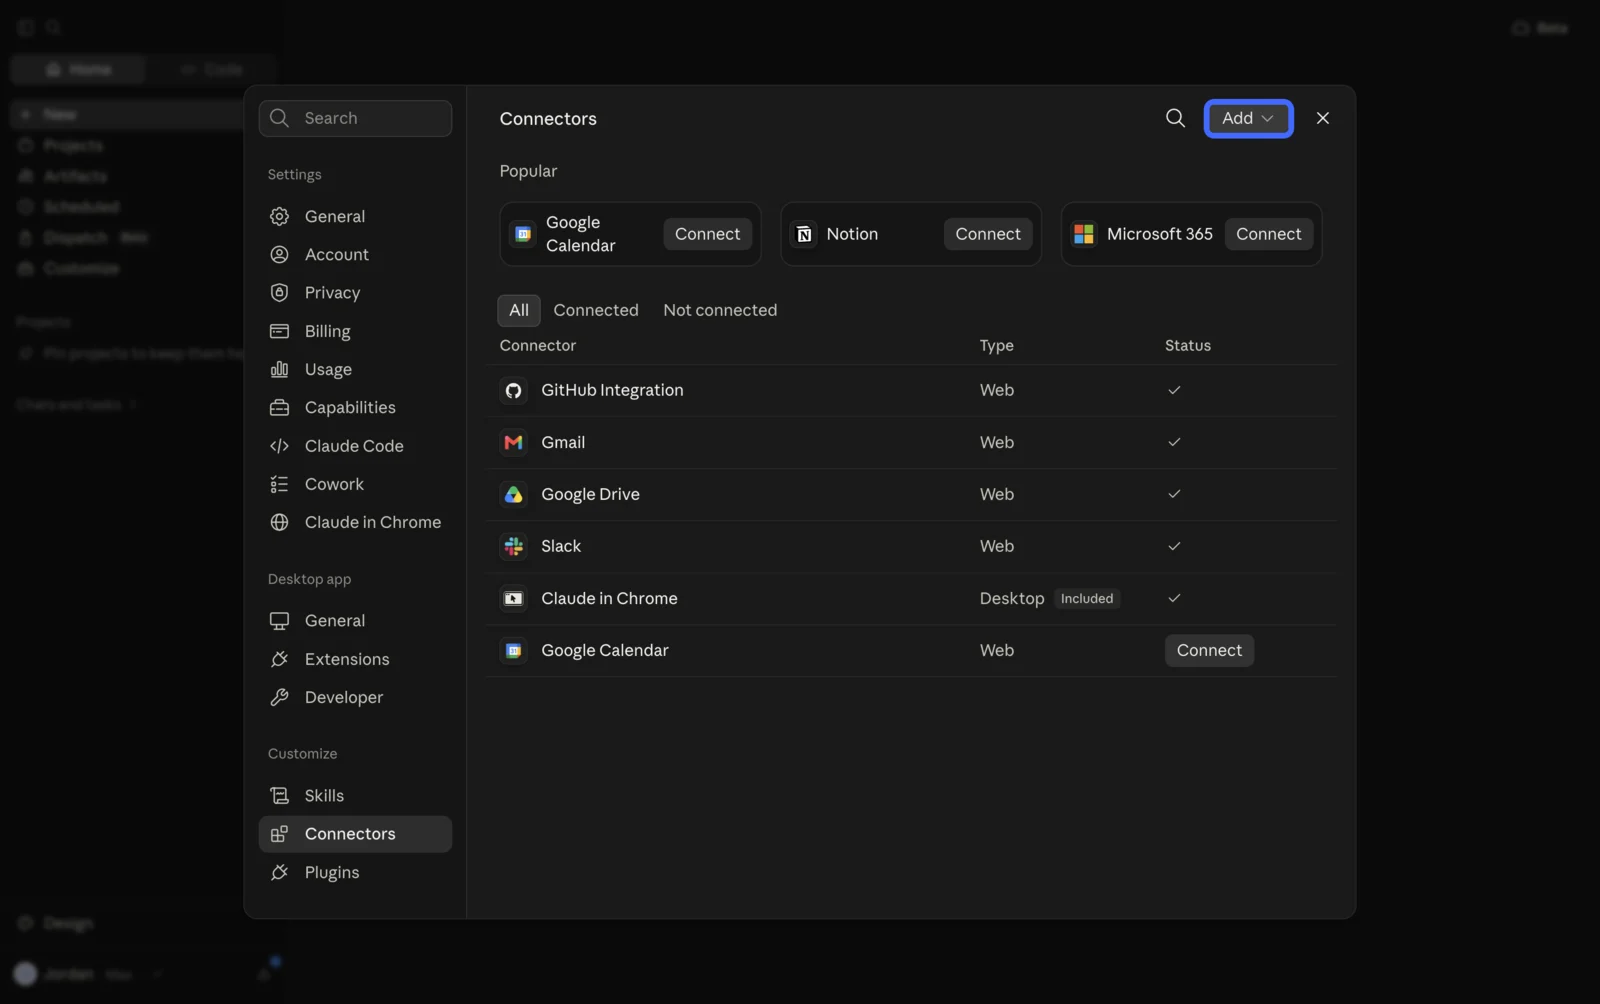This screenshot has height=1004, width=1600.
Task: Click the General gear icon under Settings
Action: coord(279,216)
